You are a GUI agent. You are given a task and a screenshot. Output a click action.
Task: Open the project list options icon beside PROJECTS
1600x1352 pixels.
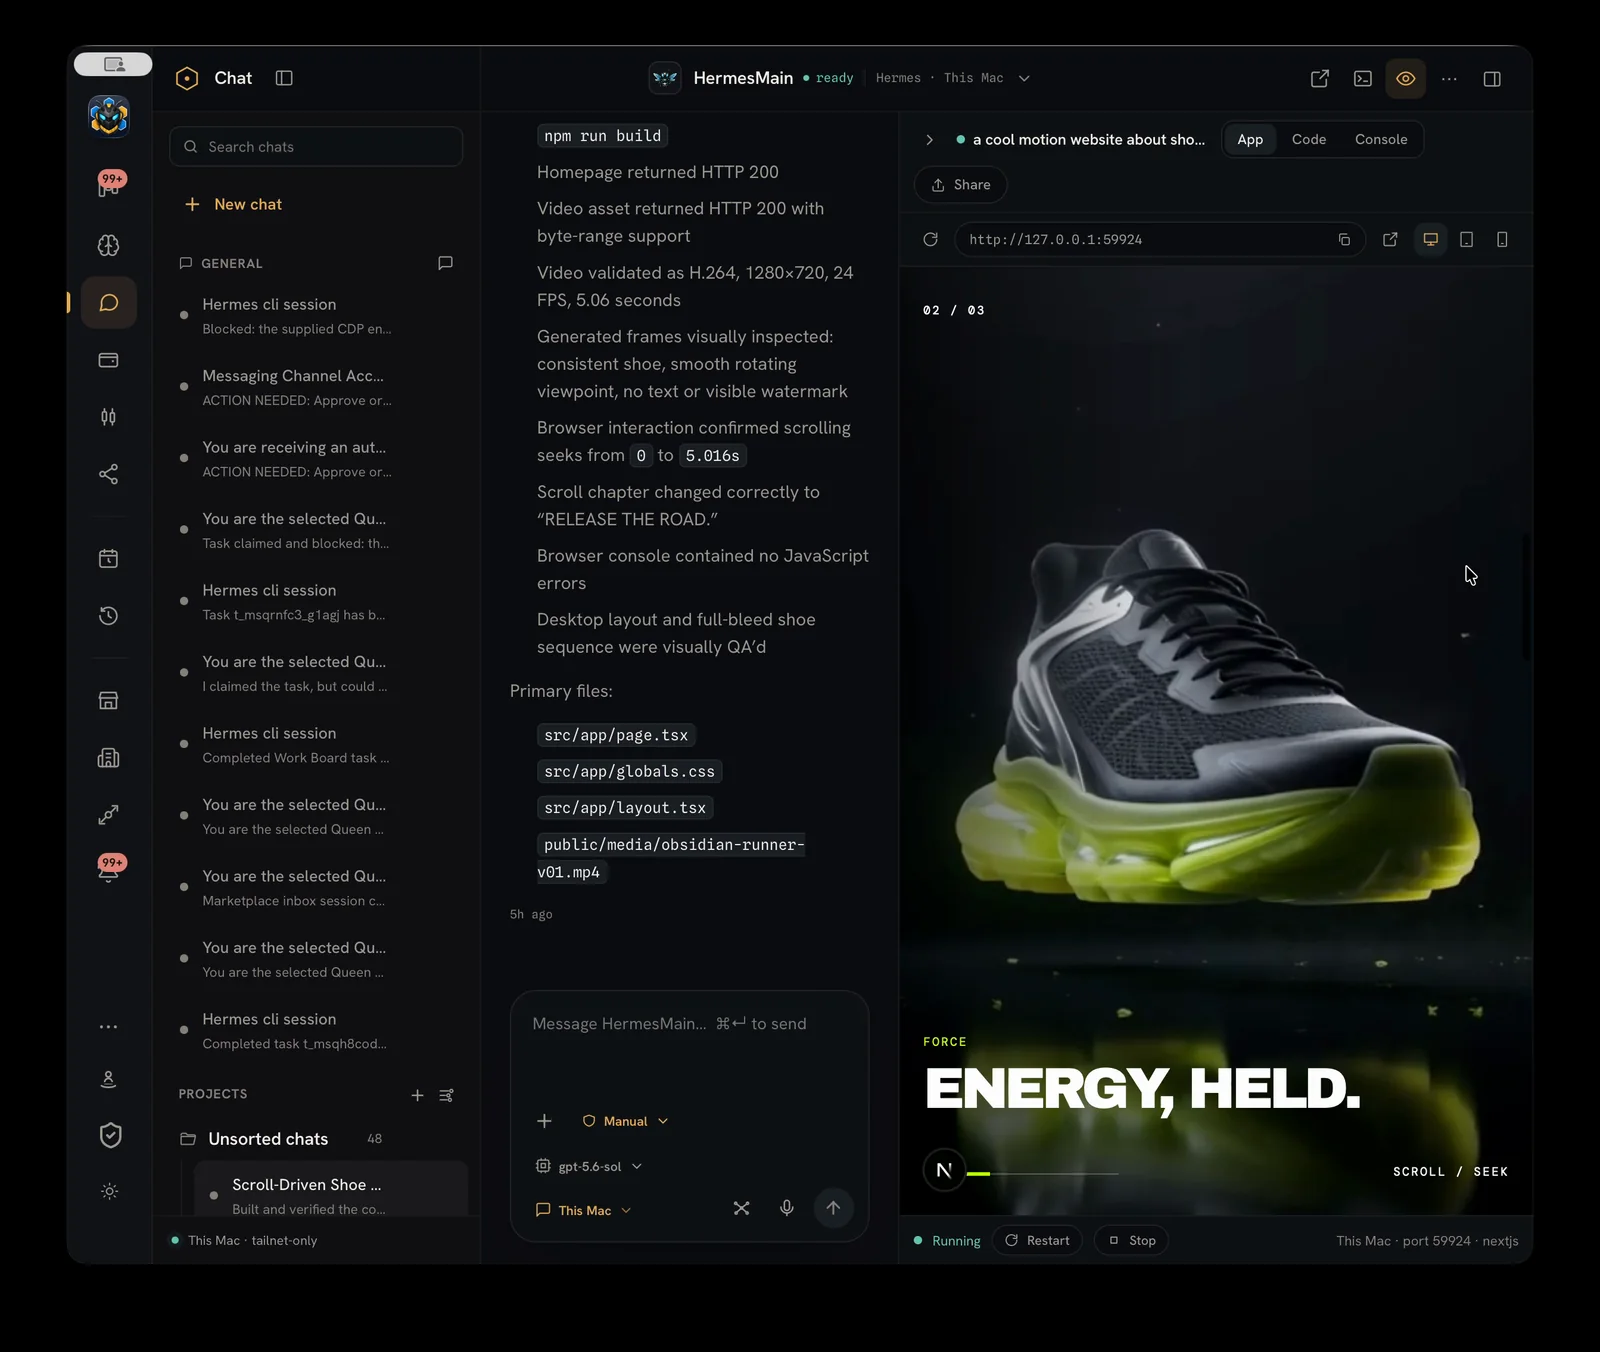click(x=446, y=1095)
